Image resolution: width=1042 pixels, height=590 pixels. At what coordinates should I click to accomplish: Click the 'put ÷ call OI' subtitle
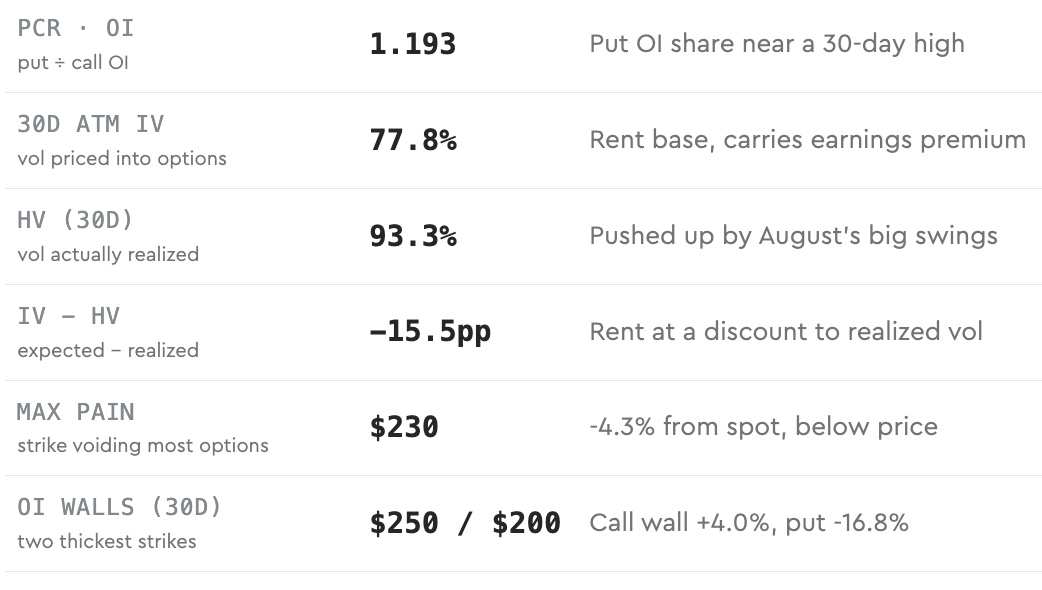click(x=73, y=63)
